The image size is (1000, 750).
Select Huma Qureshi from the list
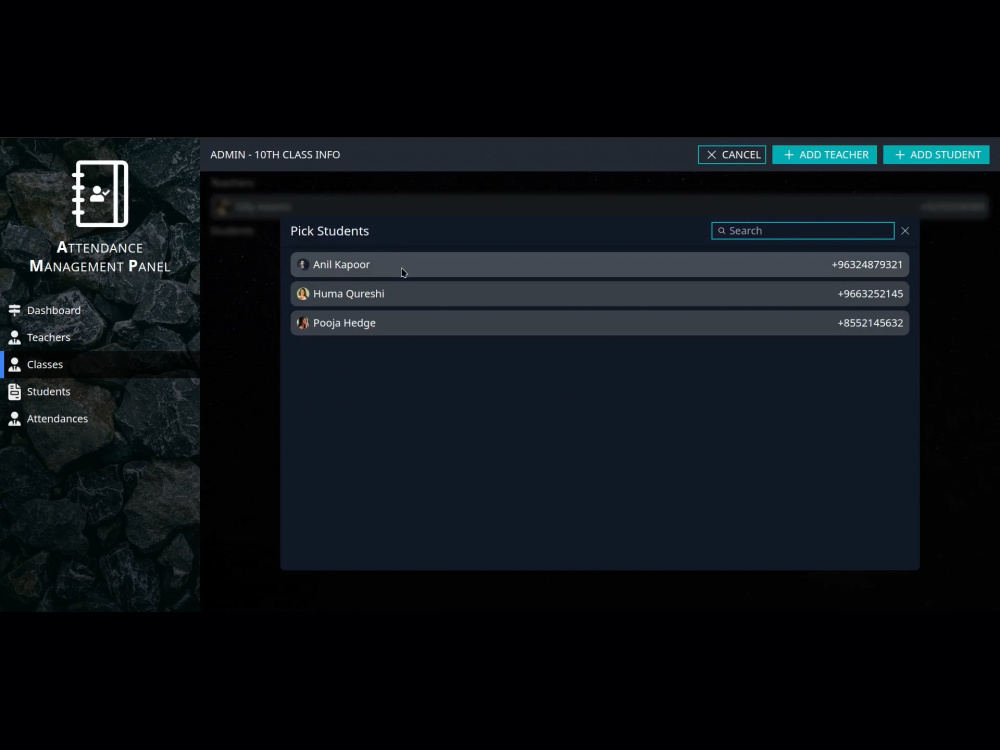pyautogui.click(x=599, y=294)
